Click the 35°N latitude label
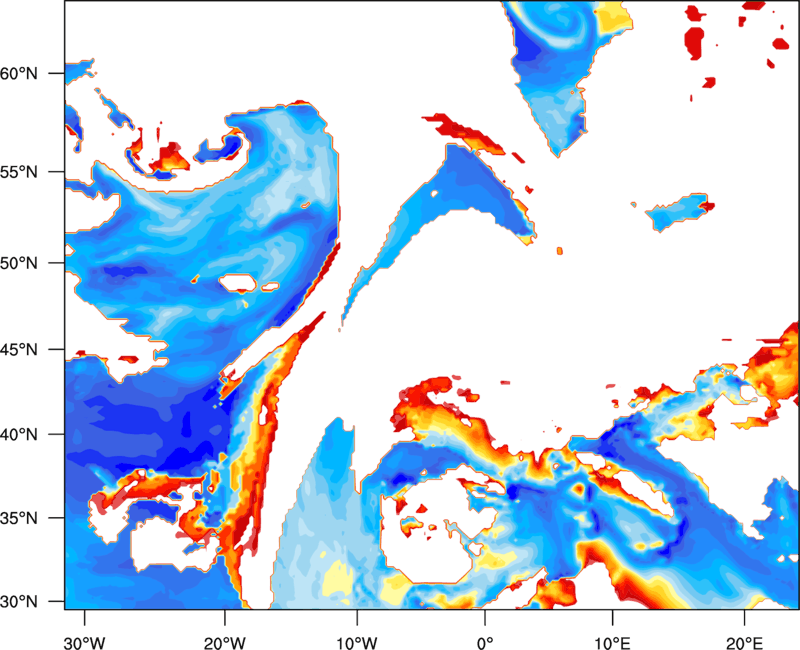The image size is (800, 650). point(19,518)
